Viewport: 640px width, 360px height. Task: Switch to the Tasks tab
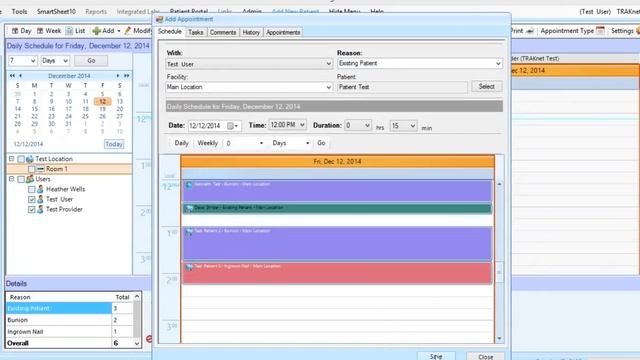[x=196, y=32]
